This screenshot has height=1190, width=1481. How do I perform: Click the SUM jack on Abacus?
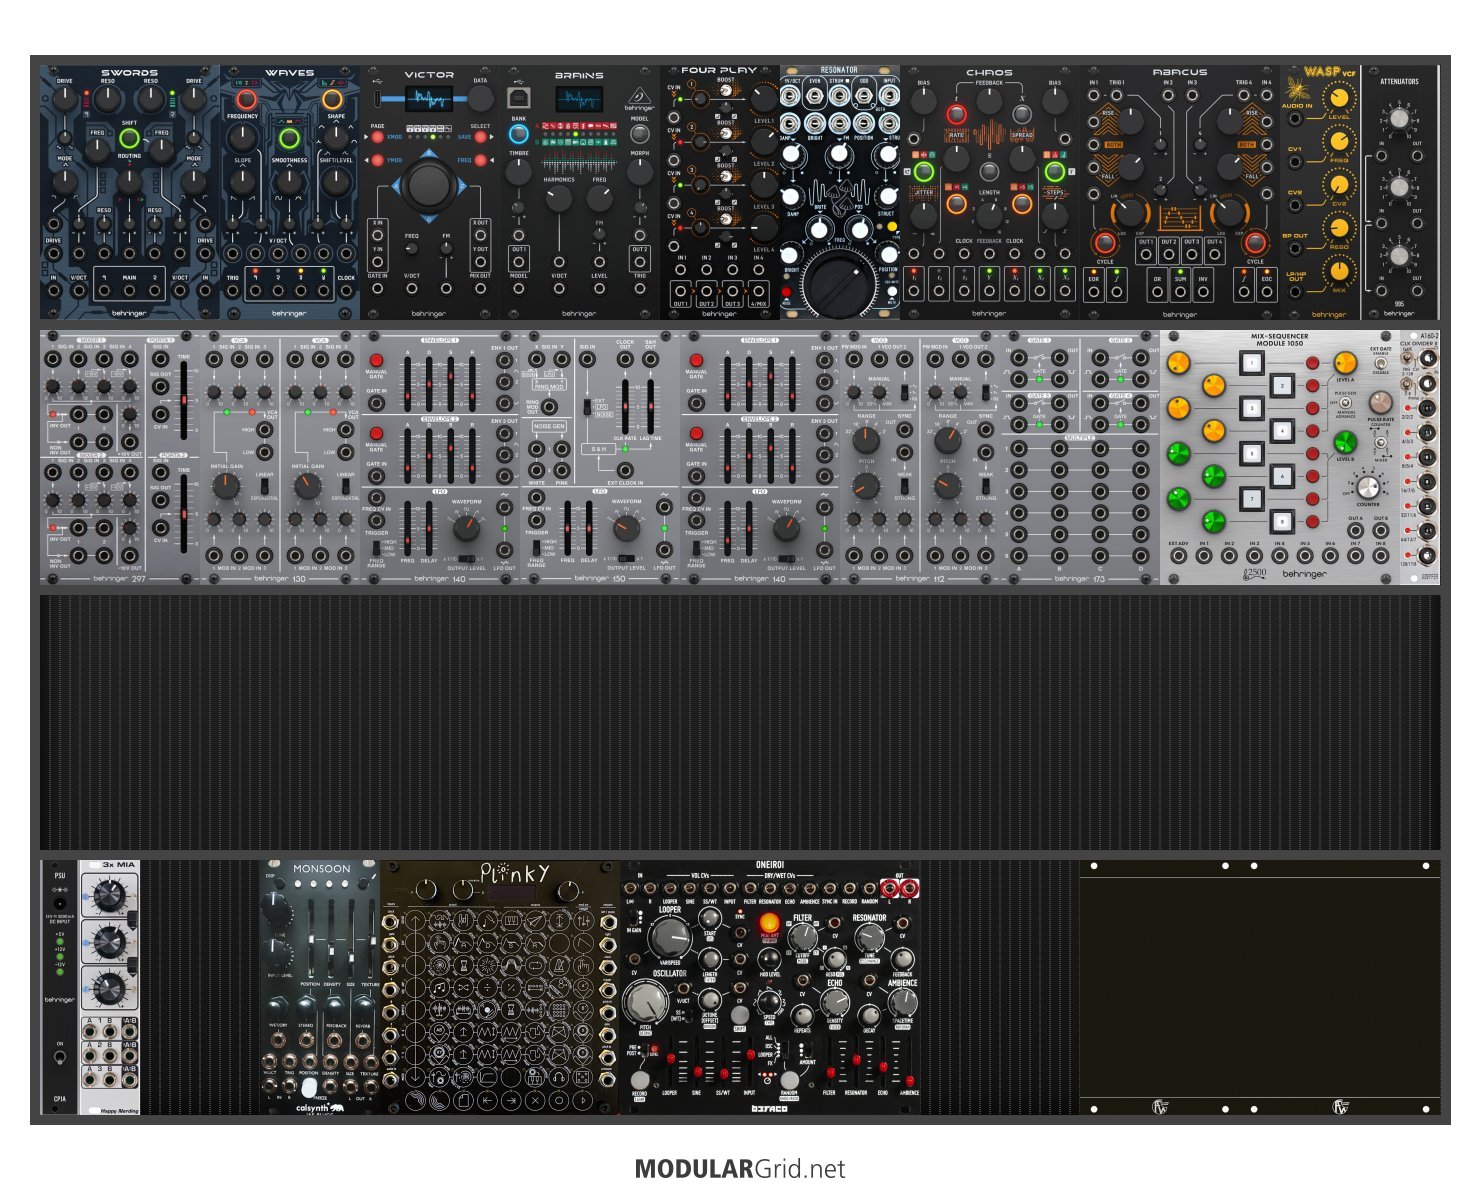(x=1180, y=292)
